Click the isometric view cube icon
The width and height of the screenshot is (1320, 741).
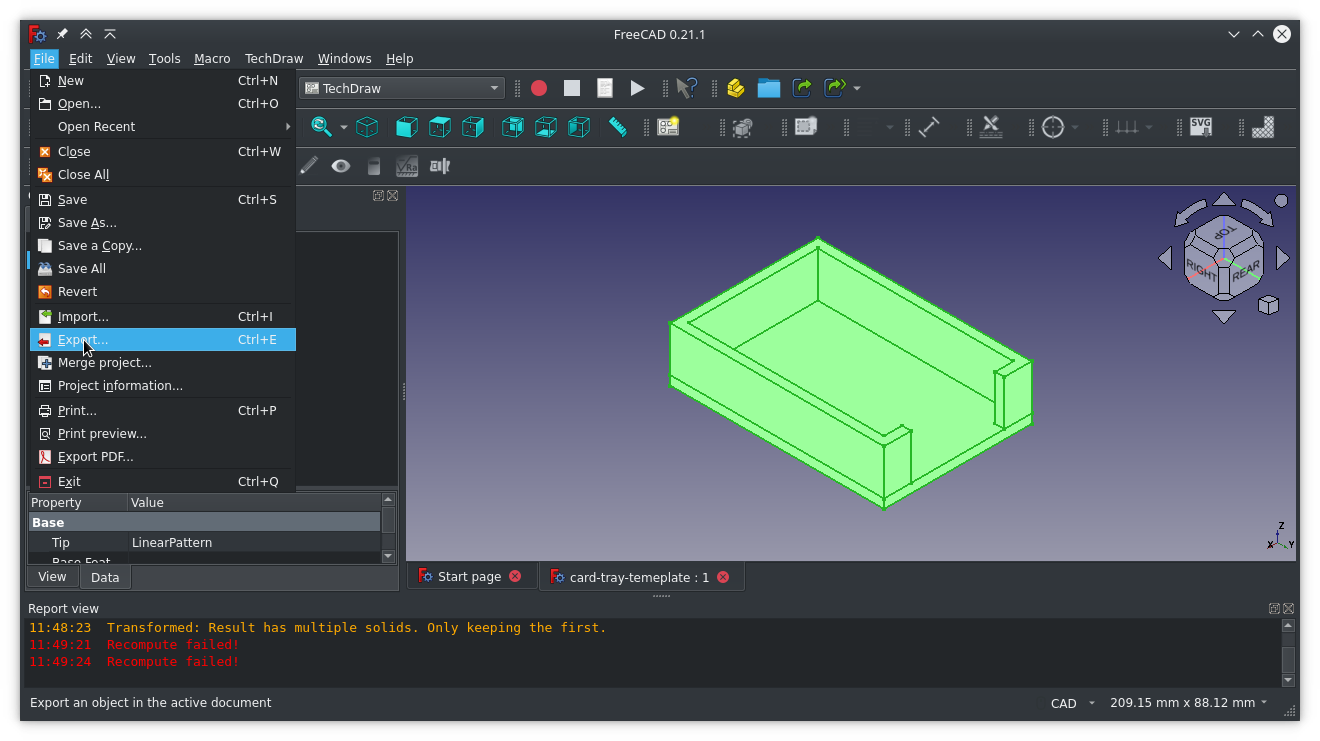367,127
